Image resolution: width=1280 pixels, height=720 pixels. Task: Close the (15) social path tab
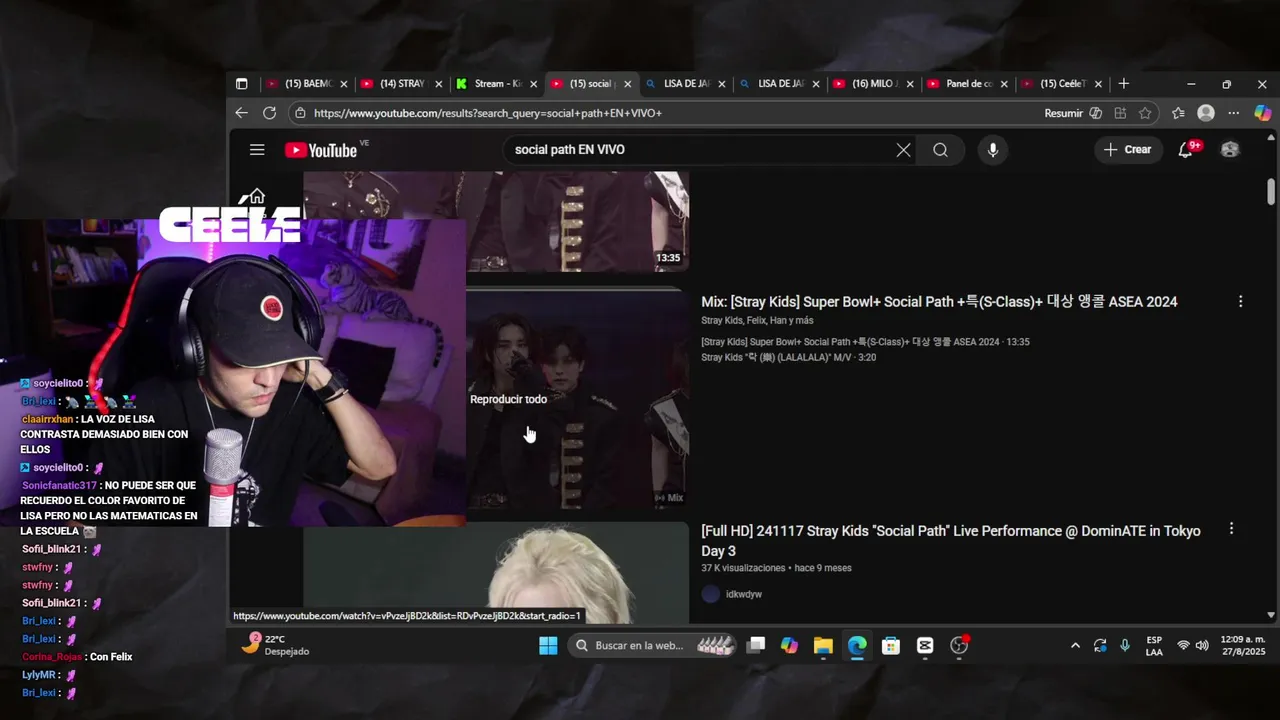pyautogui.click(x=628, y=84)
